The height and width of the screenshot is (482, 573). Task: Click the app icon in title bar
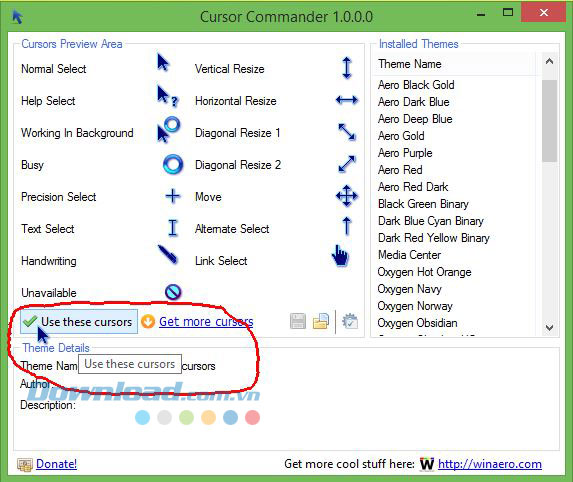[17, 17]
